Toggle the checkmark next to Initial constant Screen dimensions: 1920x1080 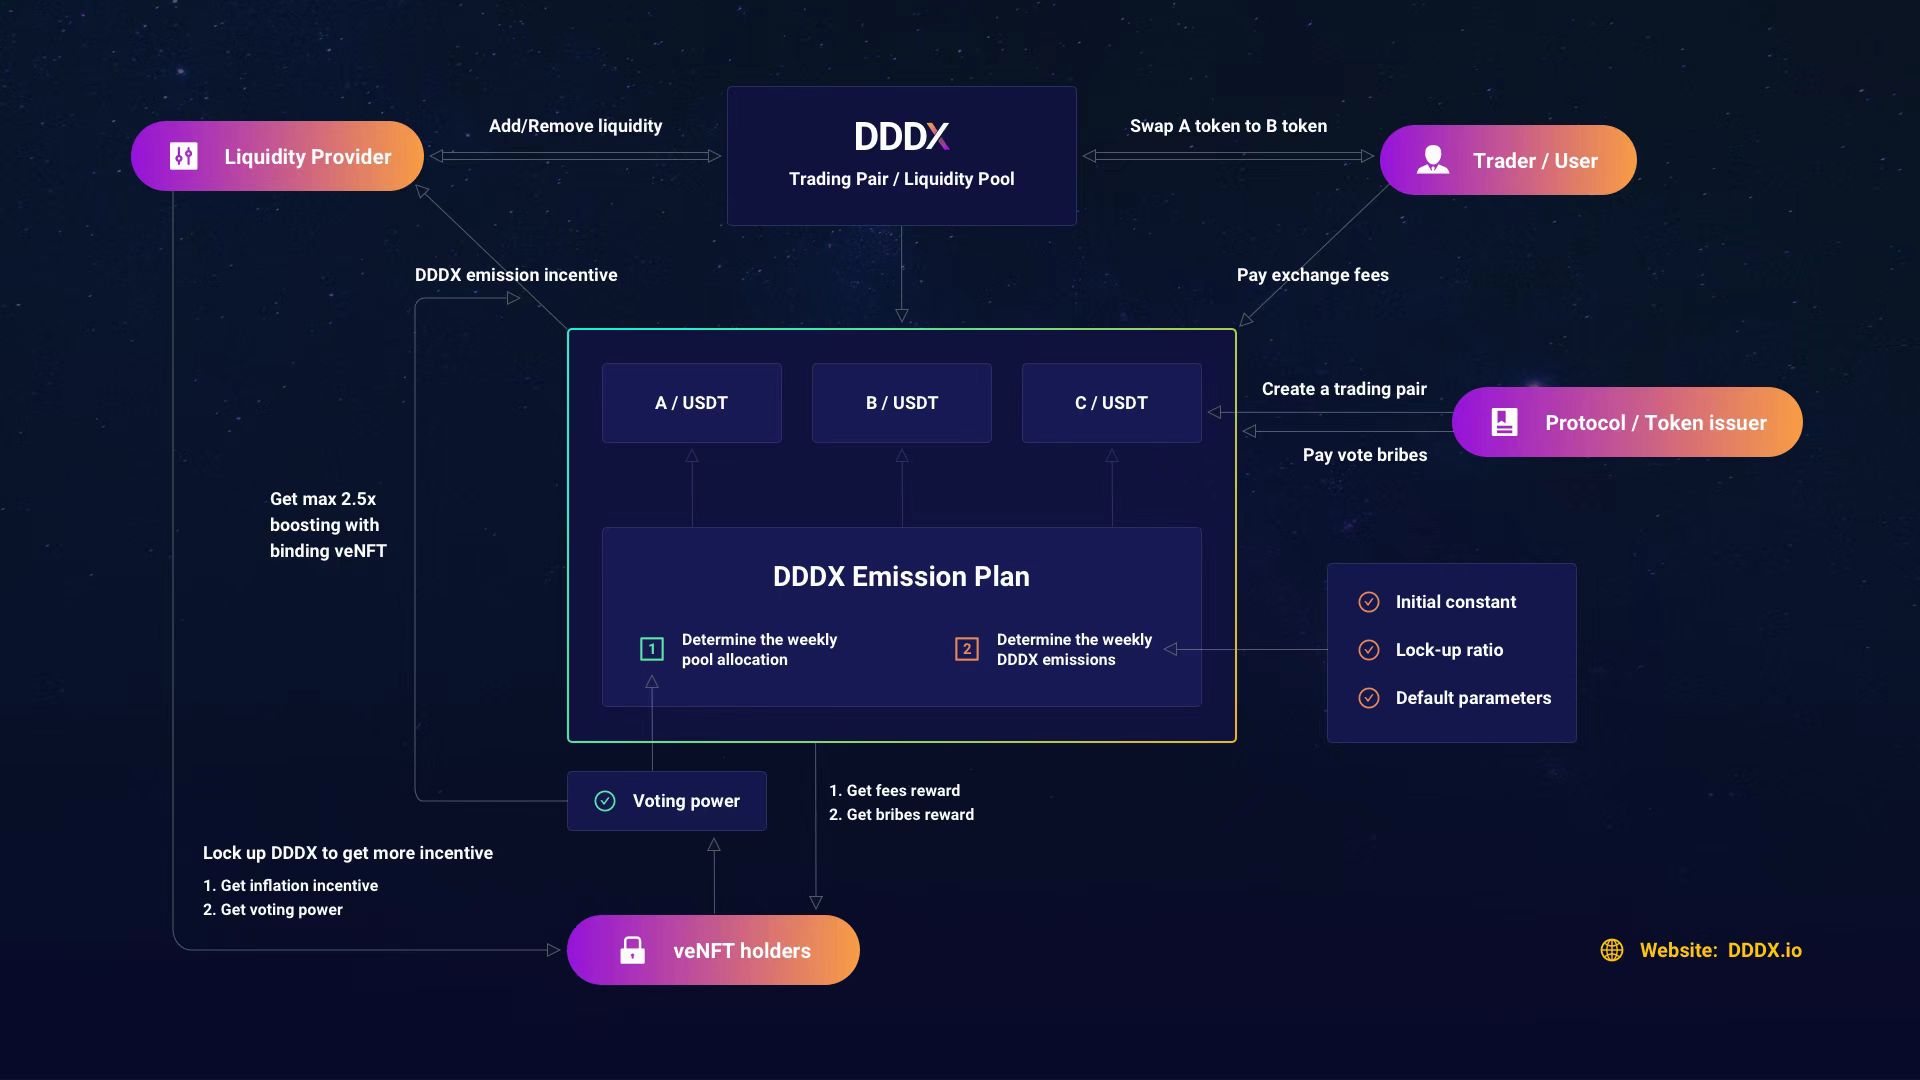click(1371, 601)
